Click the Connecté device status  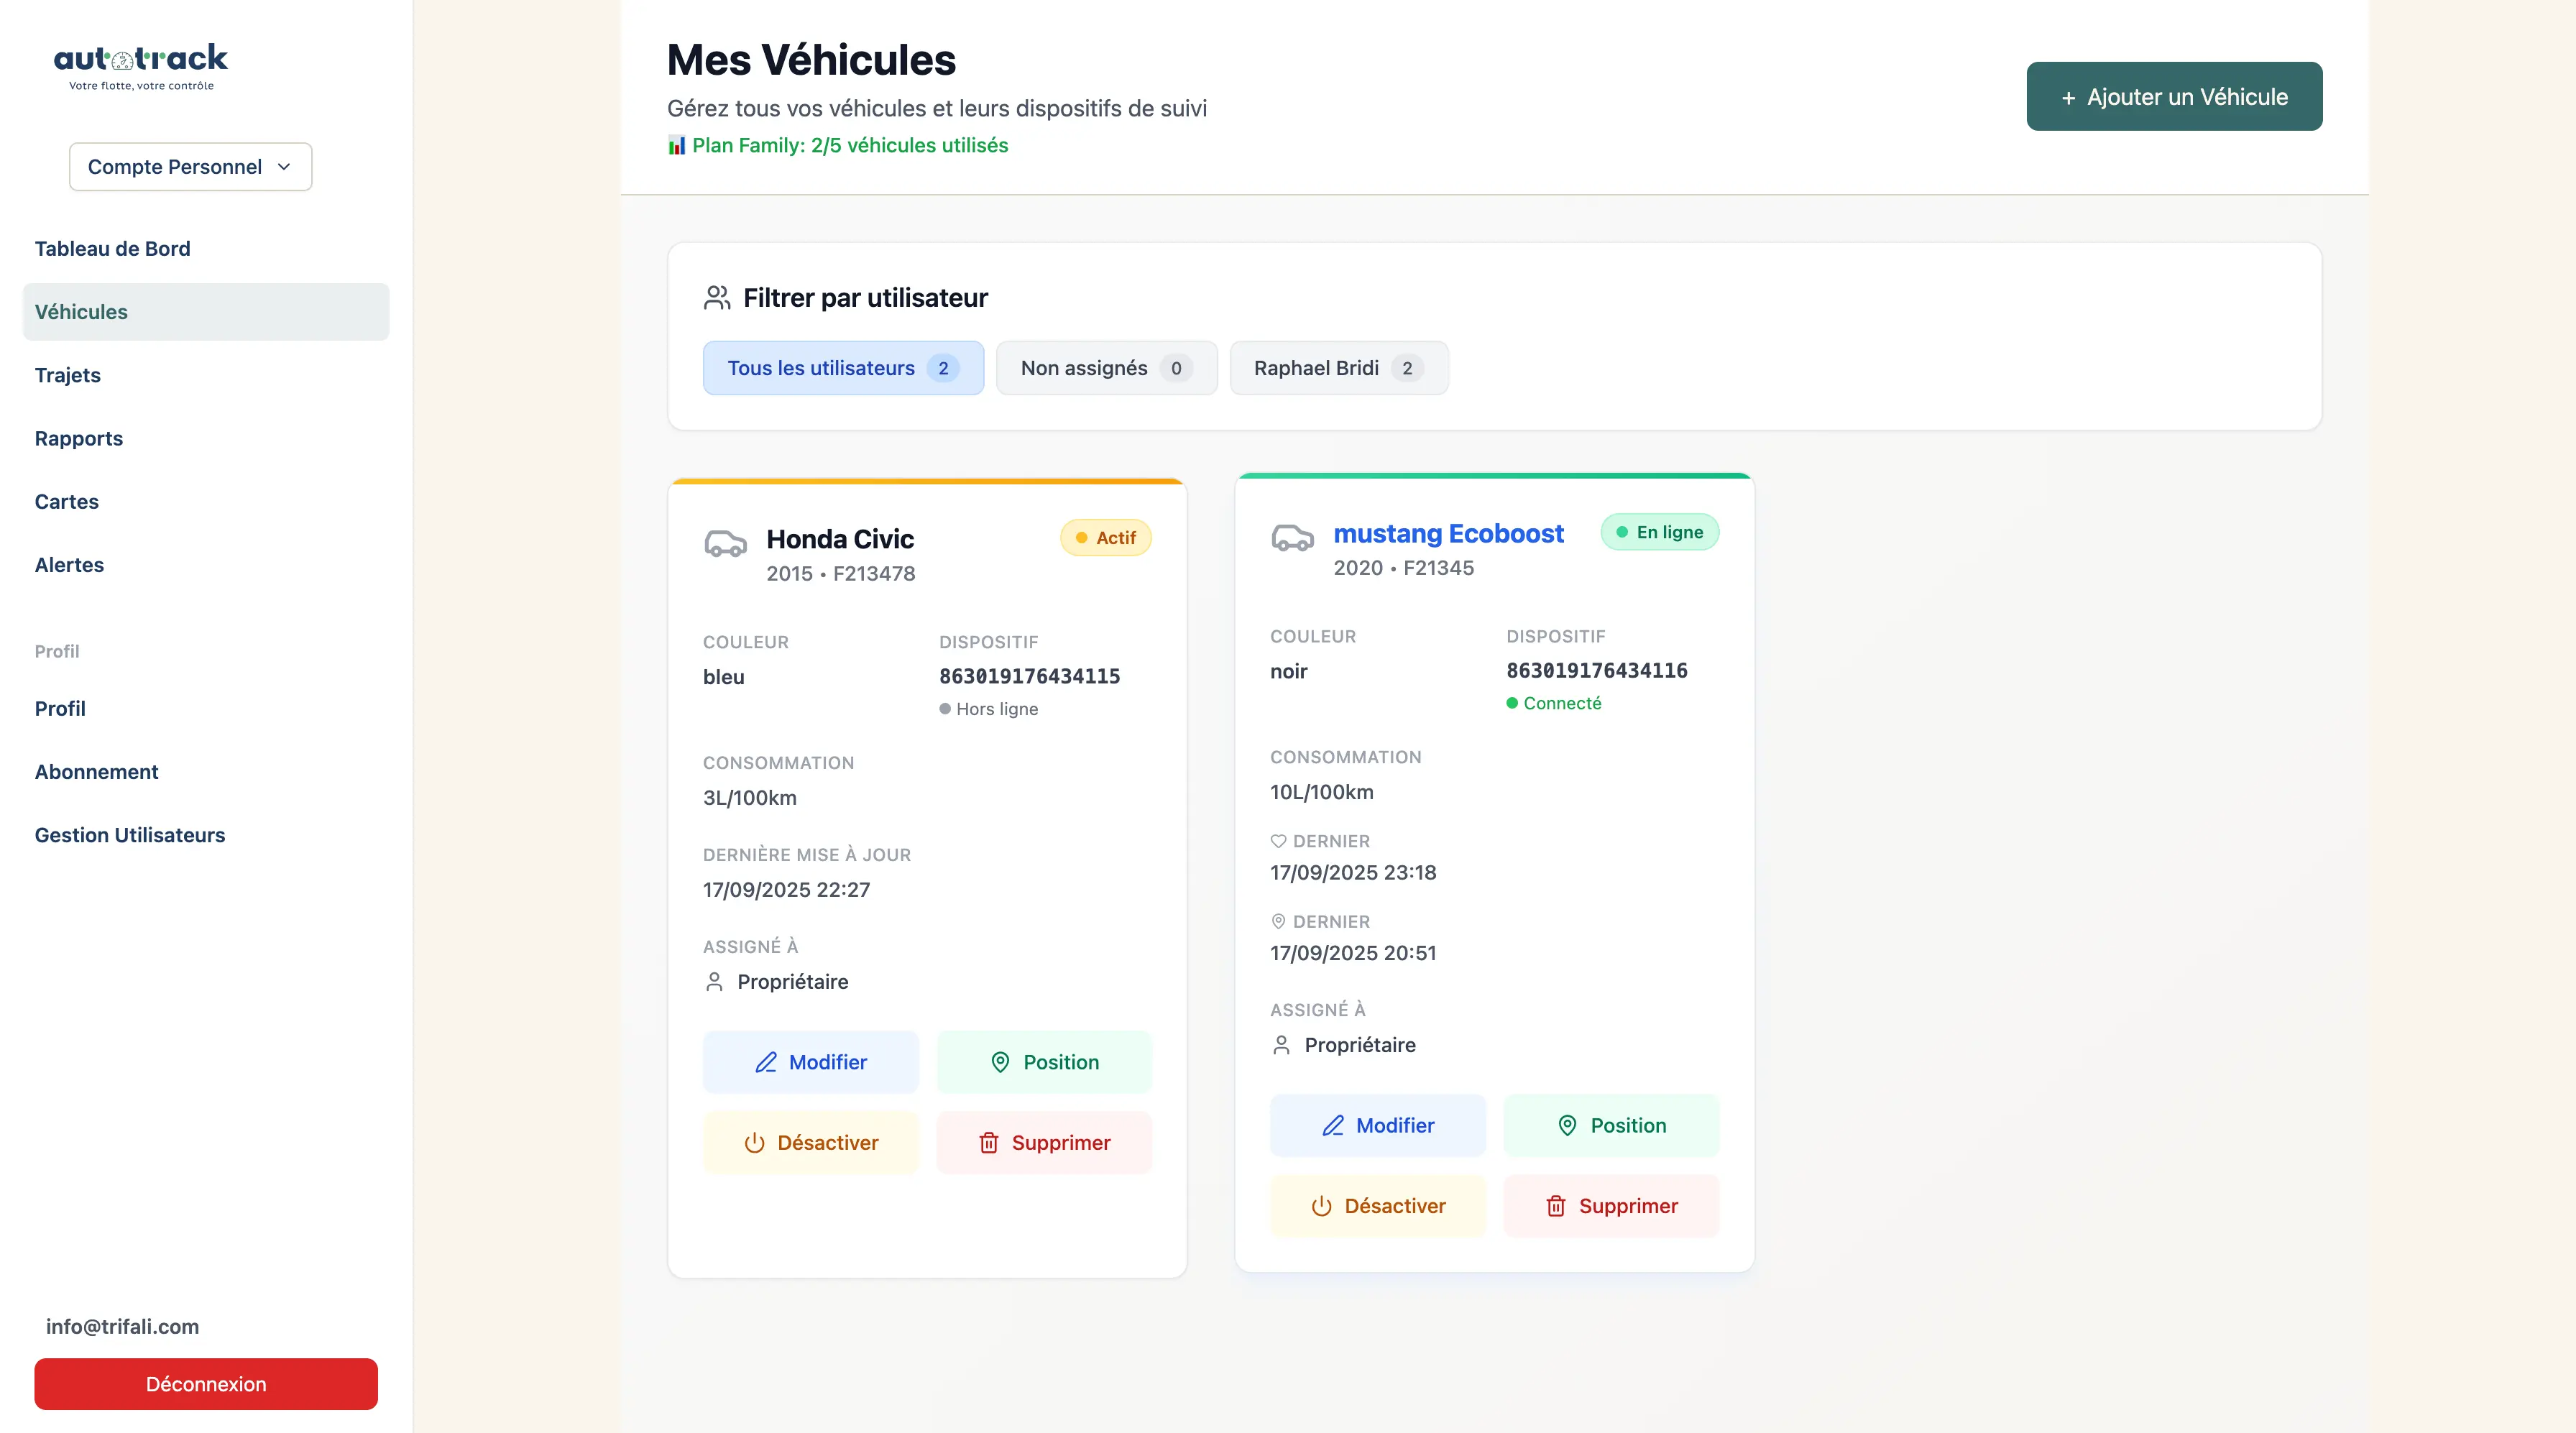[x=1554, y=703]
